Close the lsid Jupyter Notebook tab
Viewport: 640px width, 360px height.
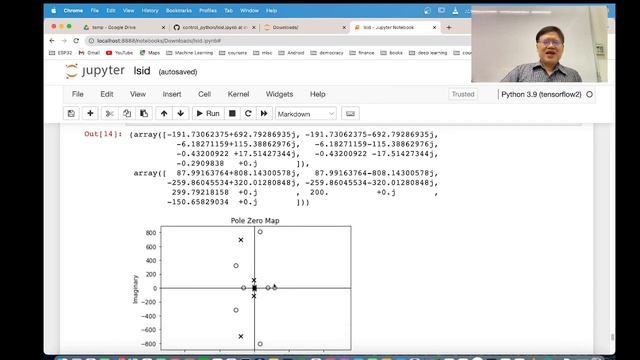[434, 27]
